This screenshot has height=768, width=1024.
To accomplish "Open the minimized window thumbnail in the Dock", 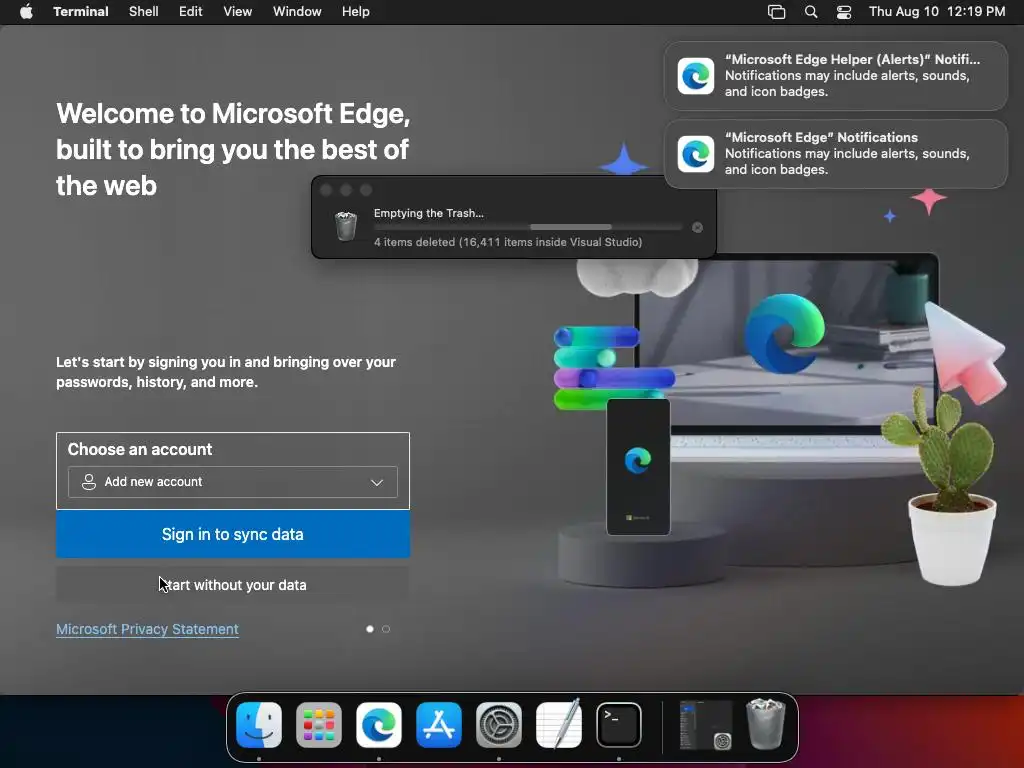I will tap(705, 725).
